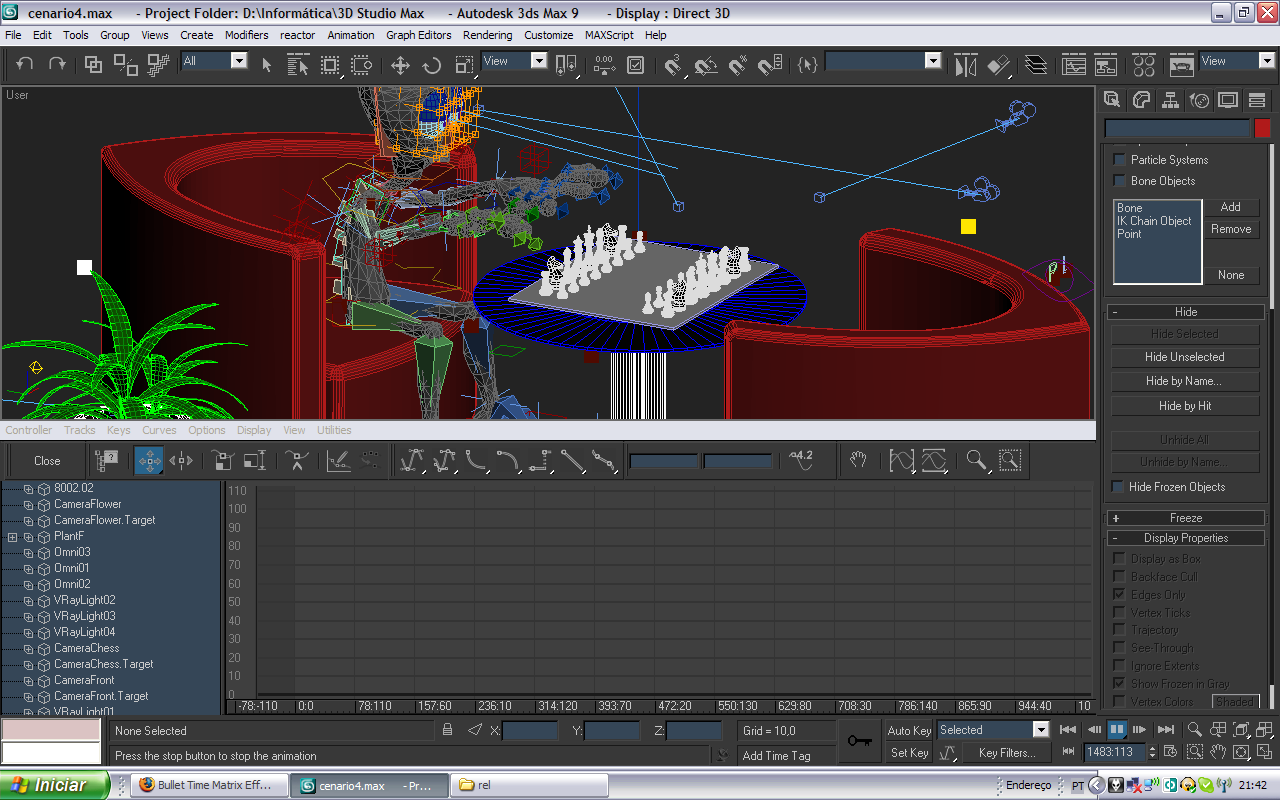
Task: Open the Layer Manager
Action: coord(1036,65)
